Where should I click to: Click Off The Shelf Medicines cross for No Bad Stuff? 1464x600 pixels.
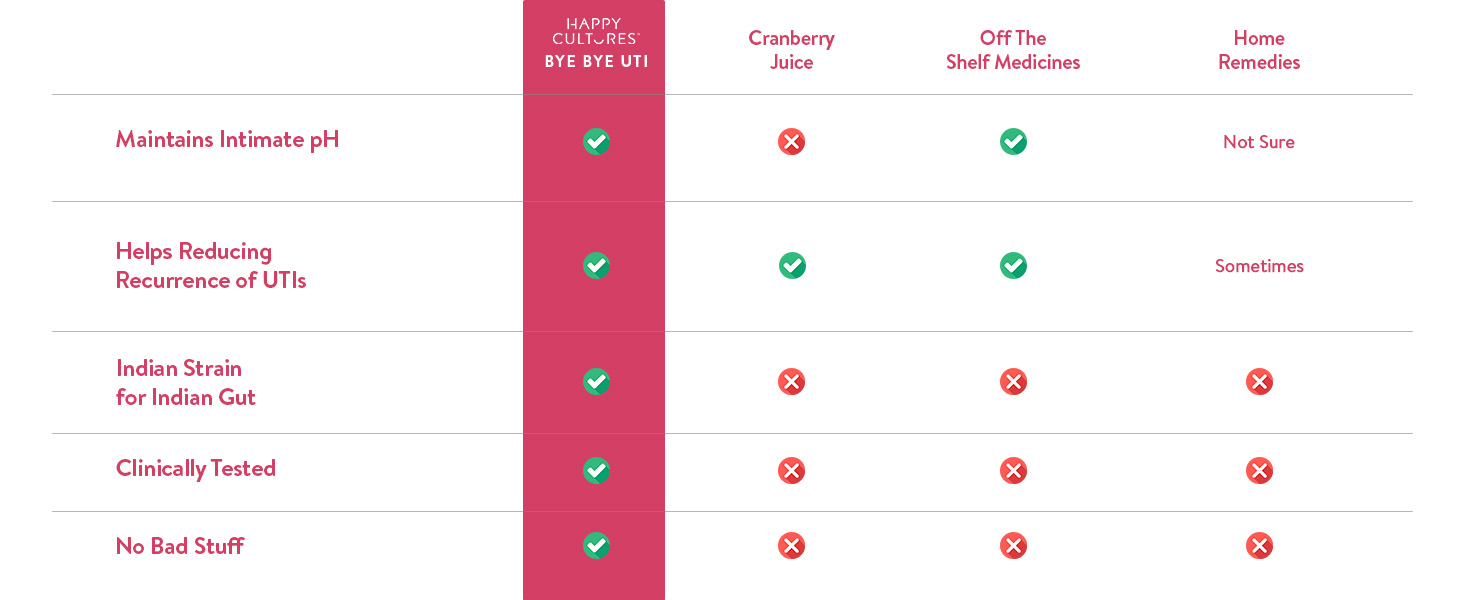coord(1013,545)
